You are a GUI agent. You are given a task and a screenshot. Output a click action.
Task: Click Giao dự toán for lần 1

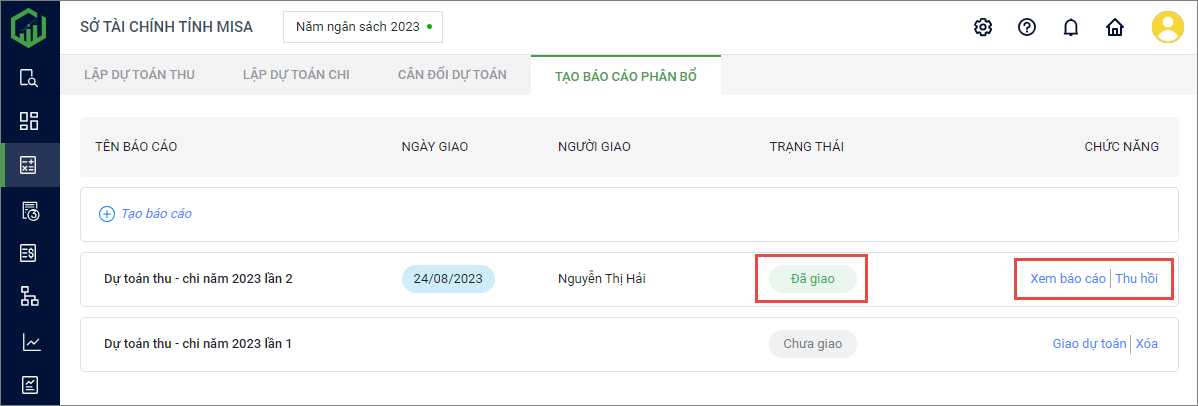(x=1089, y=344)
